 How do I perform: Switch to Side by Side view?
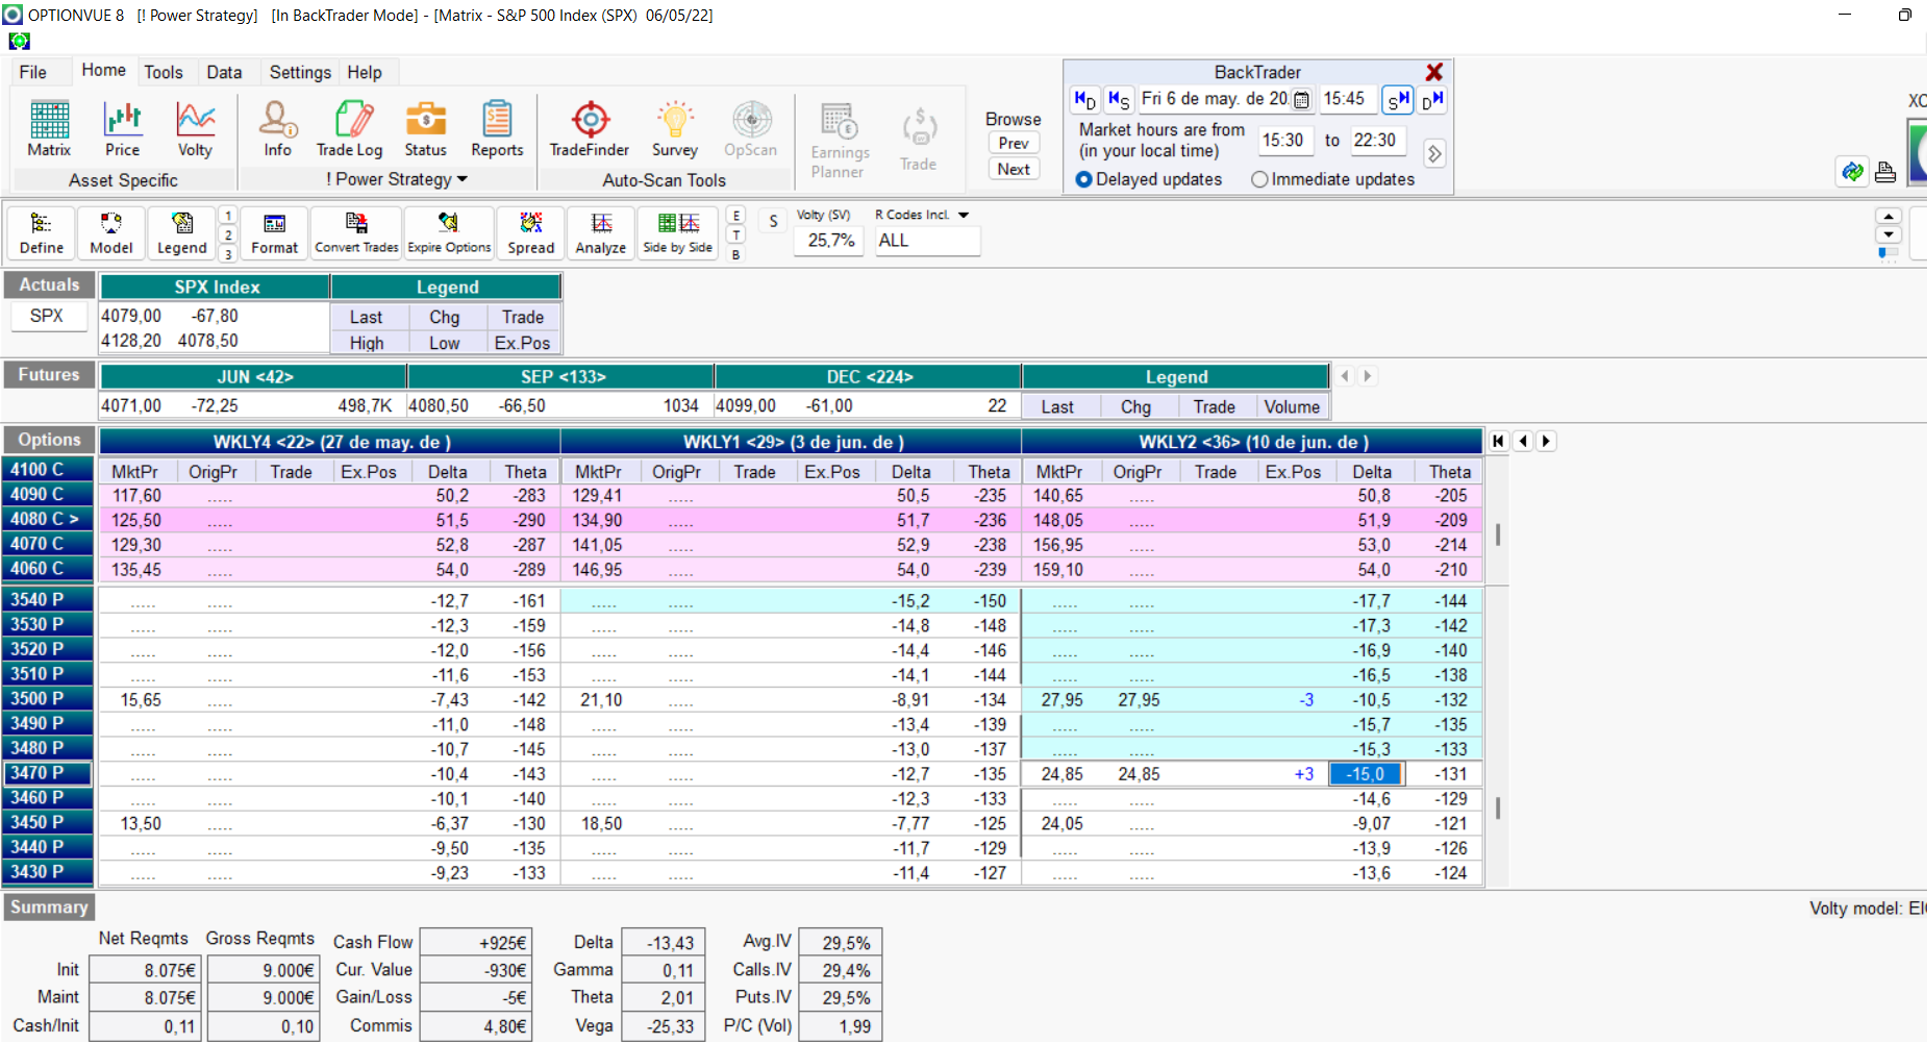click(678, 233)
